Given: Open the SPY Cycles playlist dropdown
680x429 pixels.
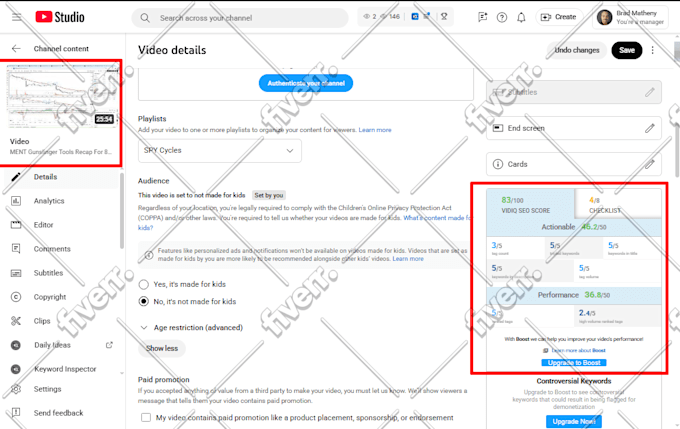Looking at the screenshot, I should pos(220,151).
